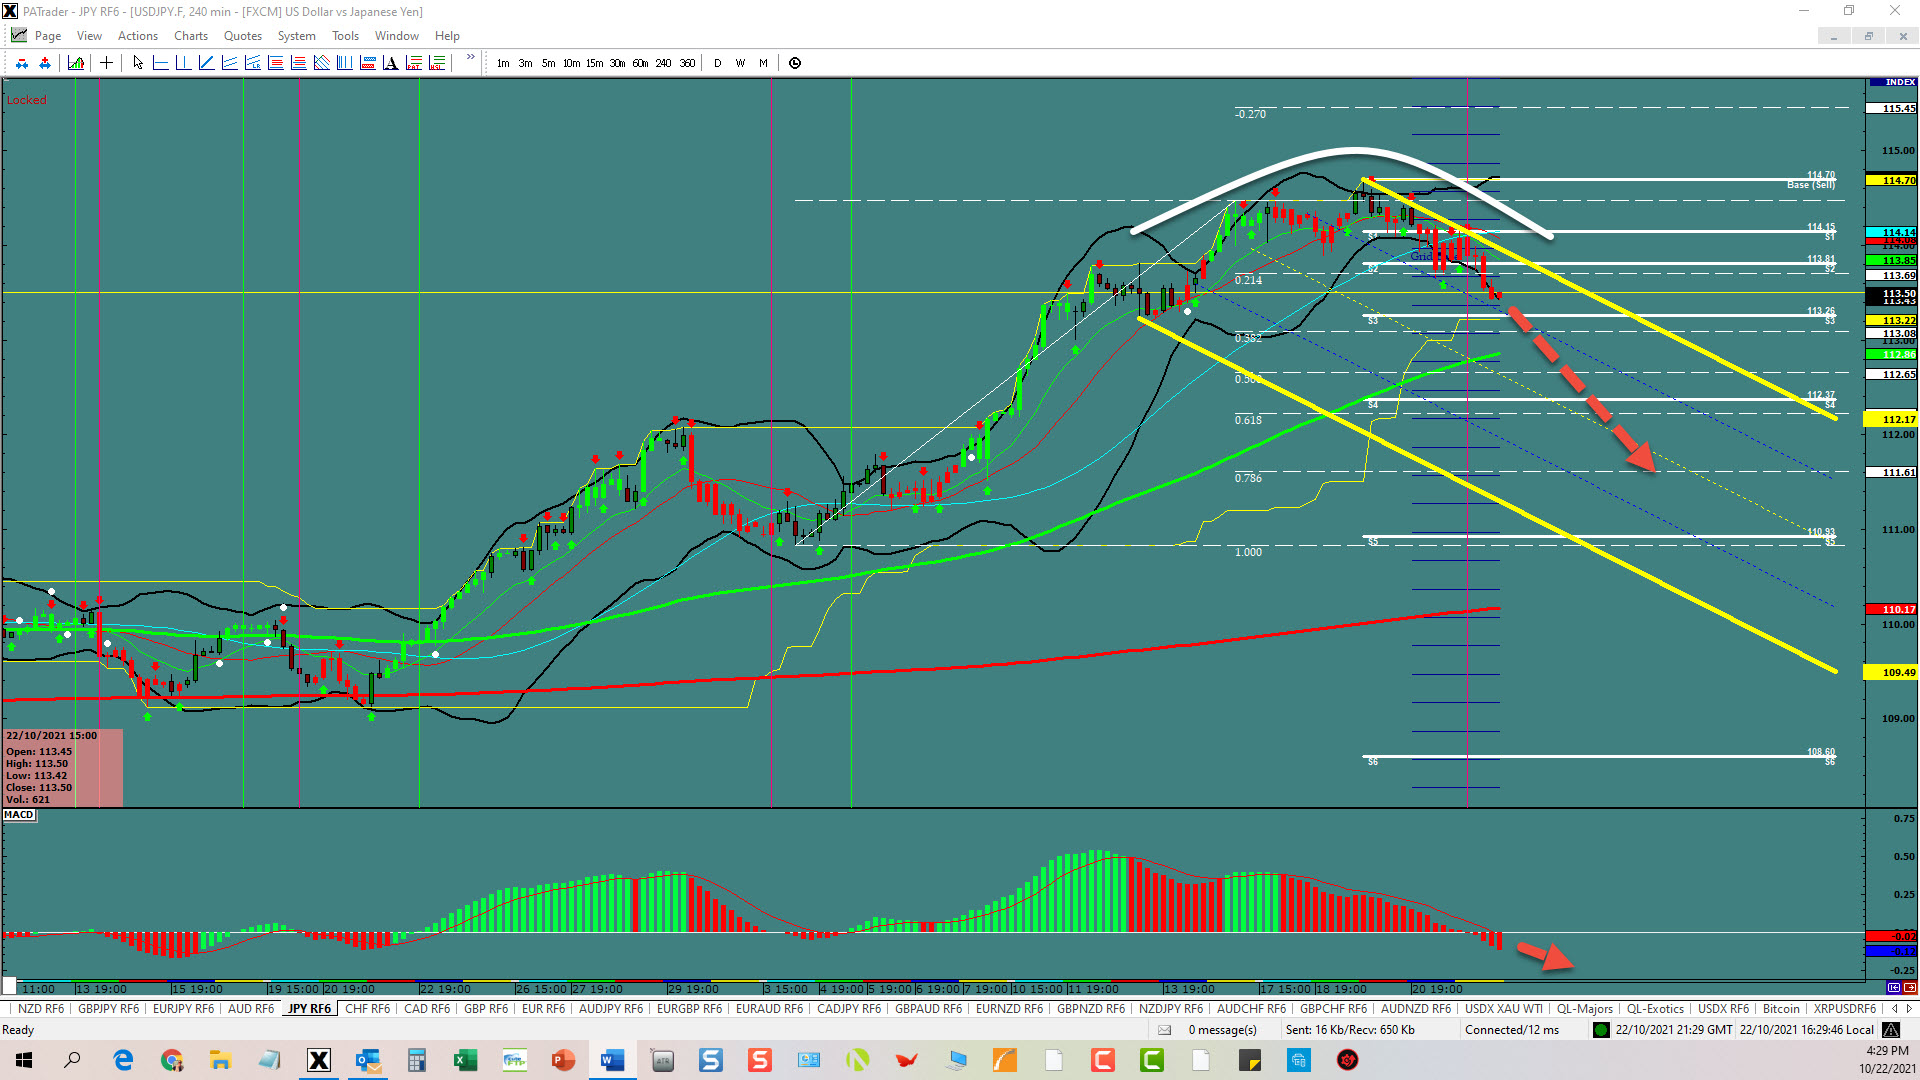The width and height of the screenshot is (1920, 1080).
Task: Click the clock icon in timeframe toolbar
Action: click(x=795, y=63)
